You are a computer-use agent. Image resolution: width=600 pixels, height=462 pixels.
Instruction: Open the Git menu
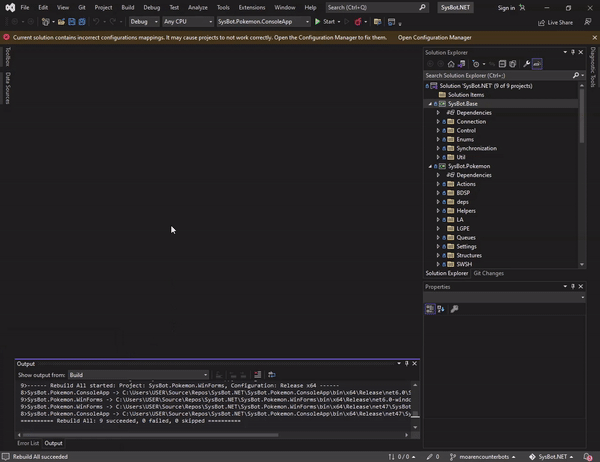(x=82, y=7)
